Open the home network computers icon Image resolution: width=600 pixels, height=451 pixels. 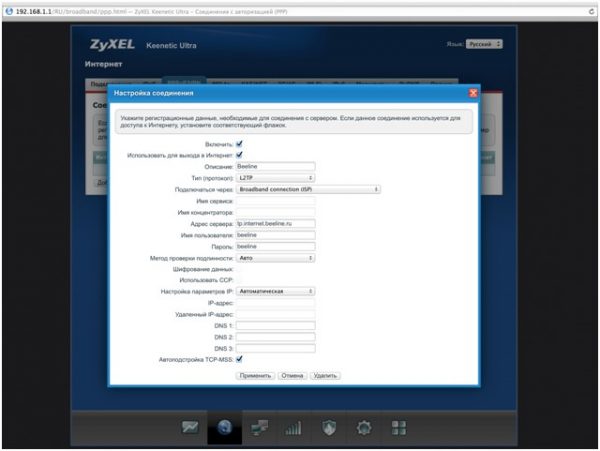(259, 428)
